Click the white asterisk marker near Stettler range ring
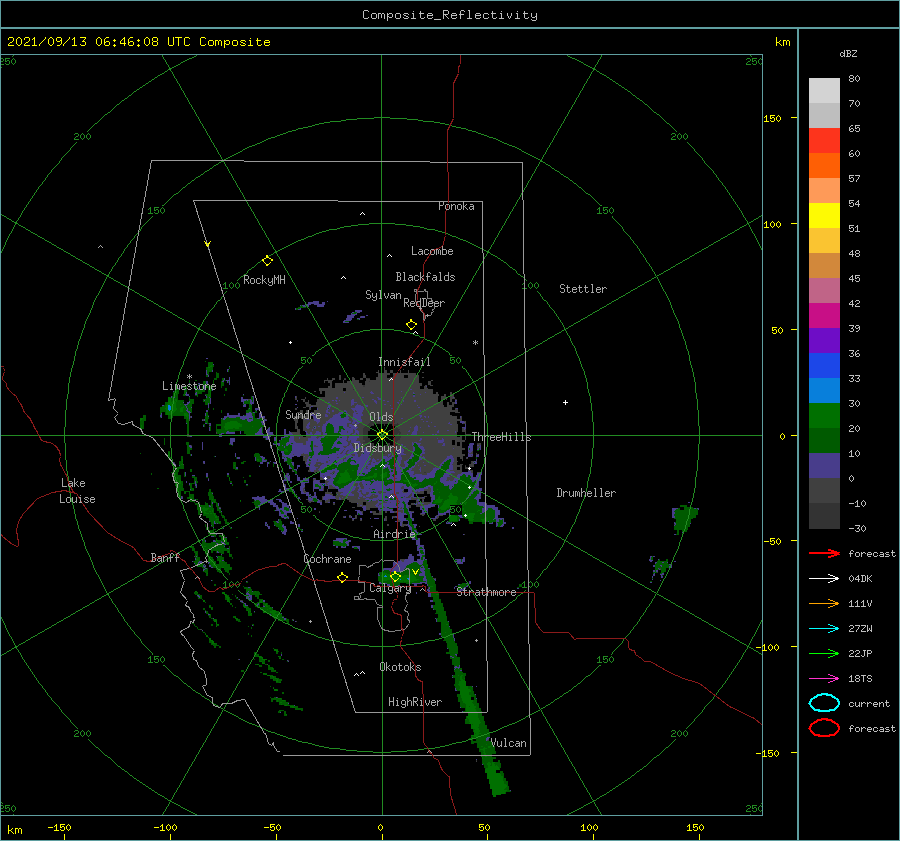Screen dimensions: 900x841 [x=475, y=343]
